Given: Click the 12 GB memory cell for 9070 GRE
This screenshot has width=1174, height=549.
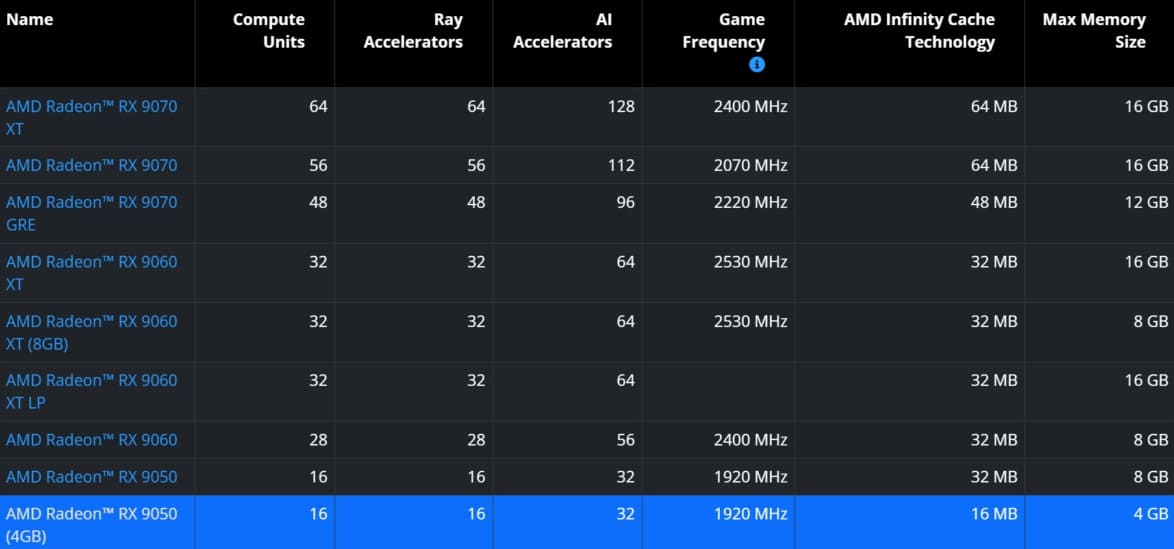Looking at the screenshot, I should click(x=1146, y=202).
